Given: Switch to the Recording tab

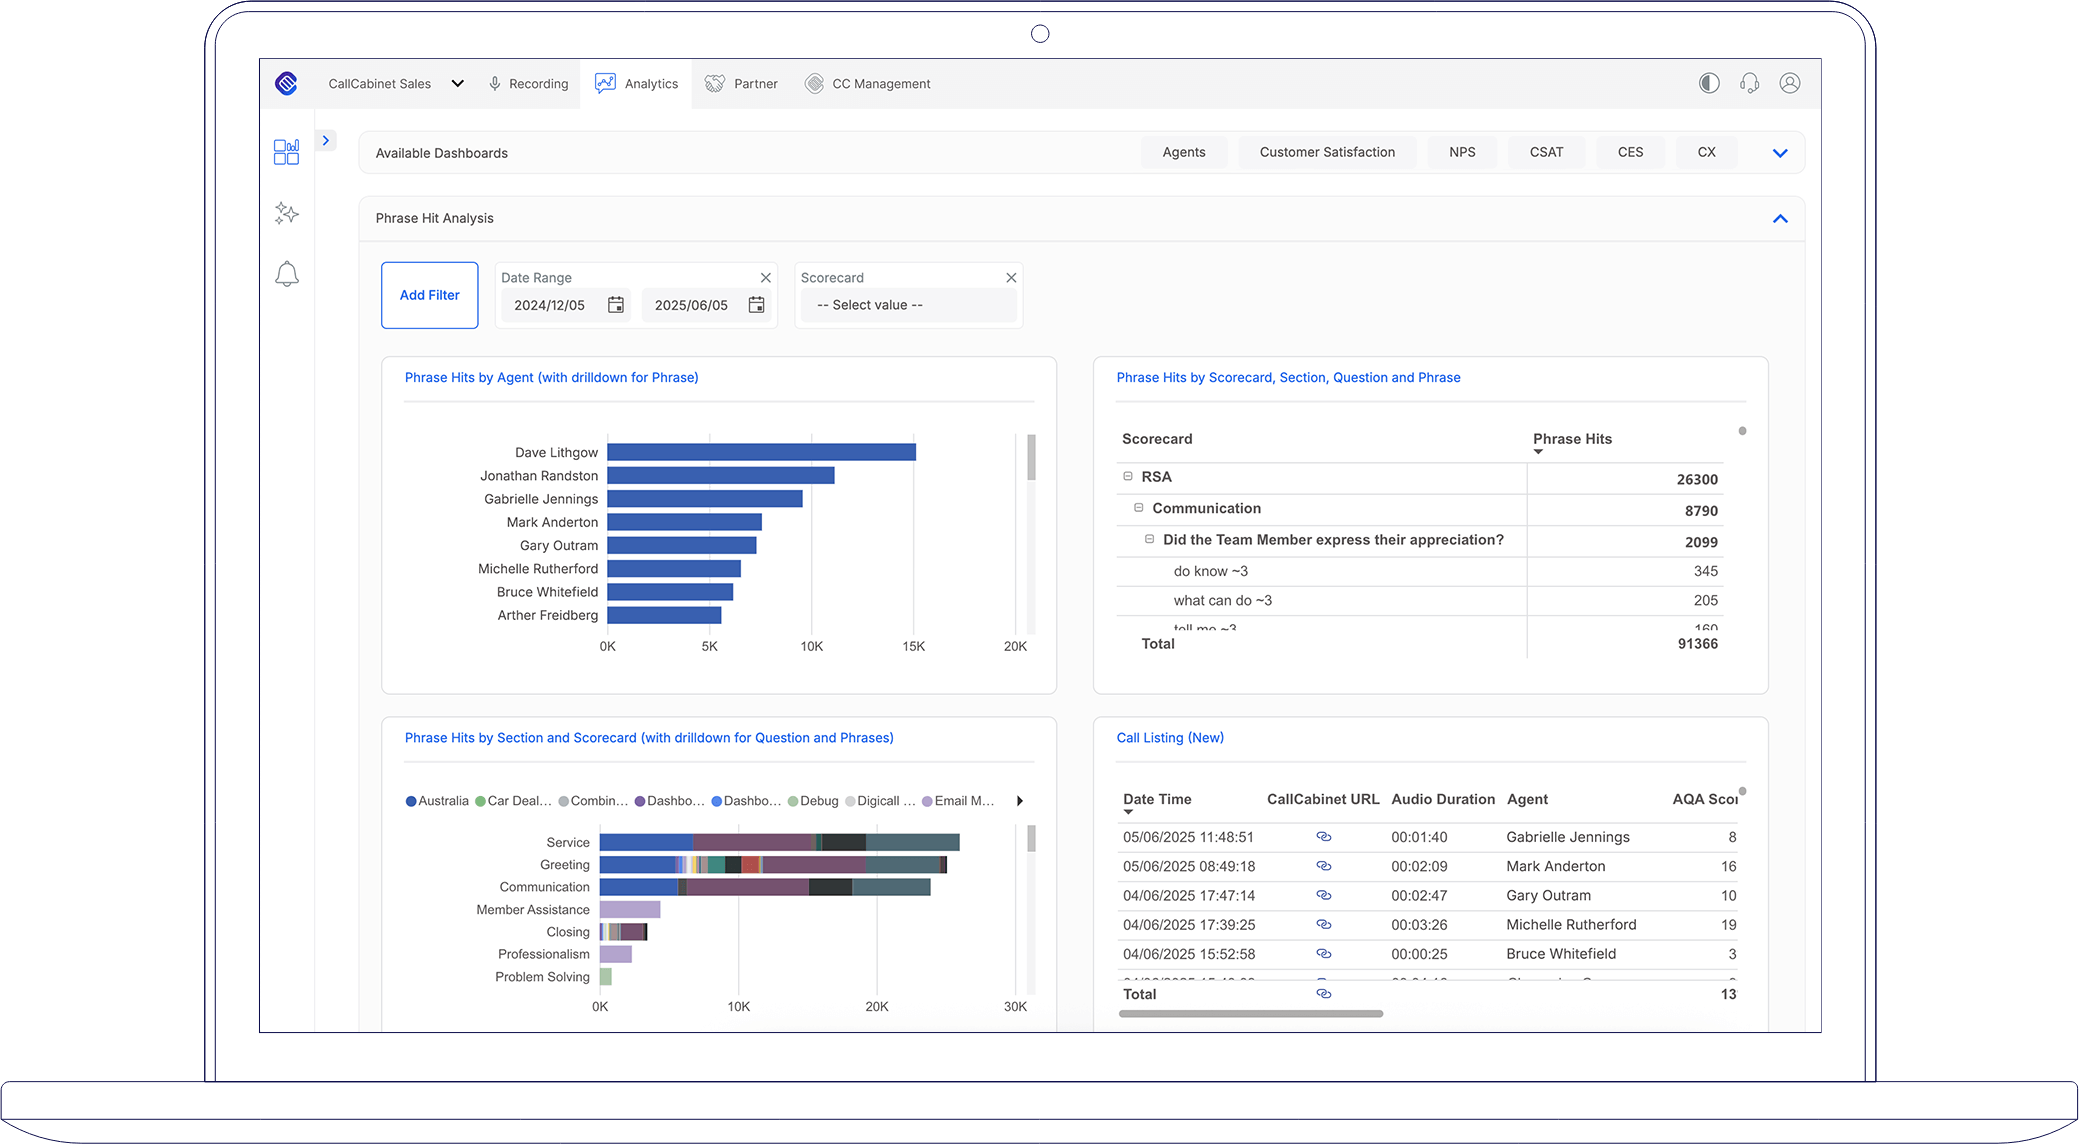Looking at the screenshot, I should pyautogui.click(x=528, y=84).
